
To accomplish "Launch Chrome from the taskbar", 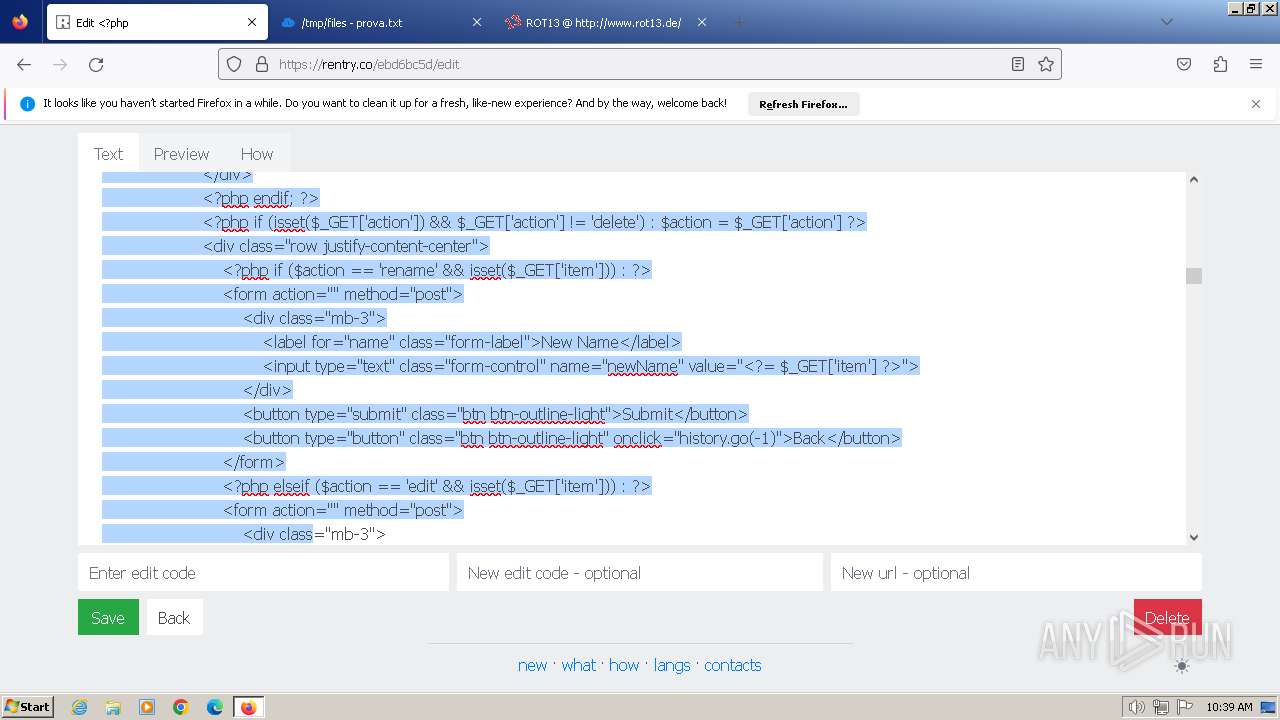I will [181, 707].
